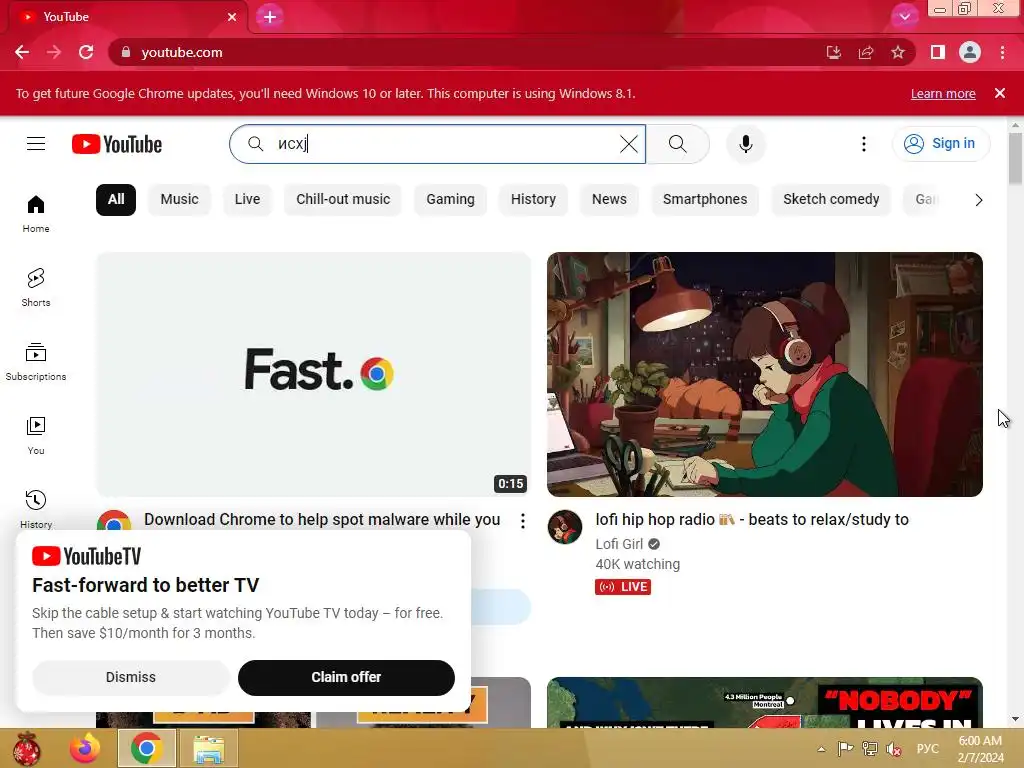This screenshot has width=1024, height=768.
Task: Open Chrome profile avatar
Action: (970, 52)
